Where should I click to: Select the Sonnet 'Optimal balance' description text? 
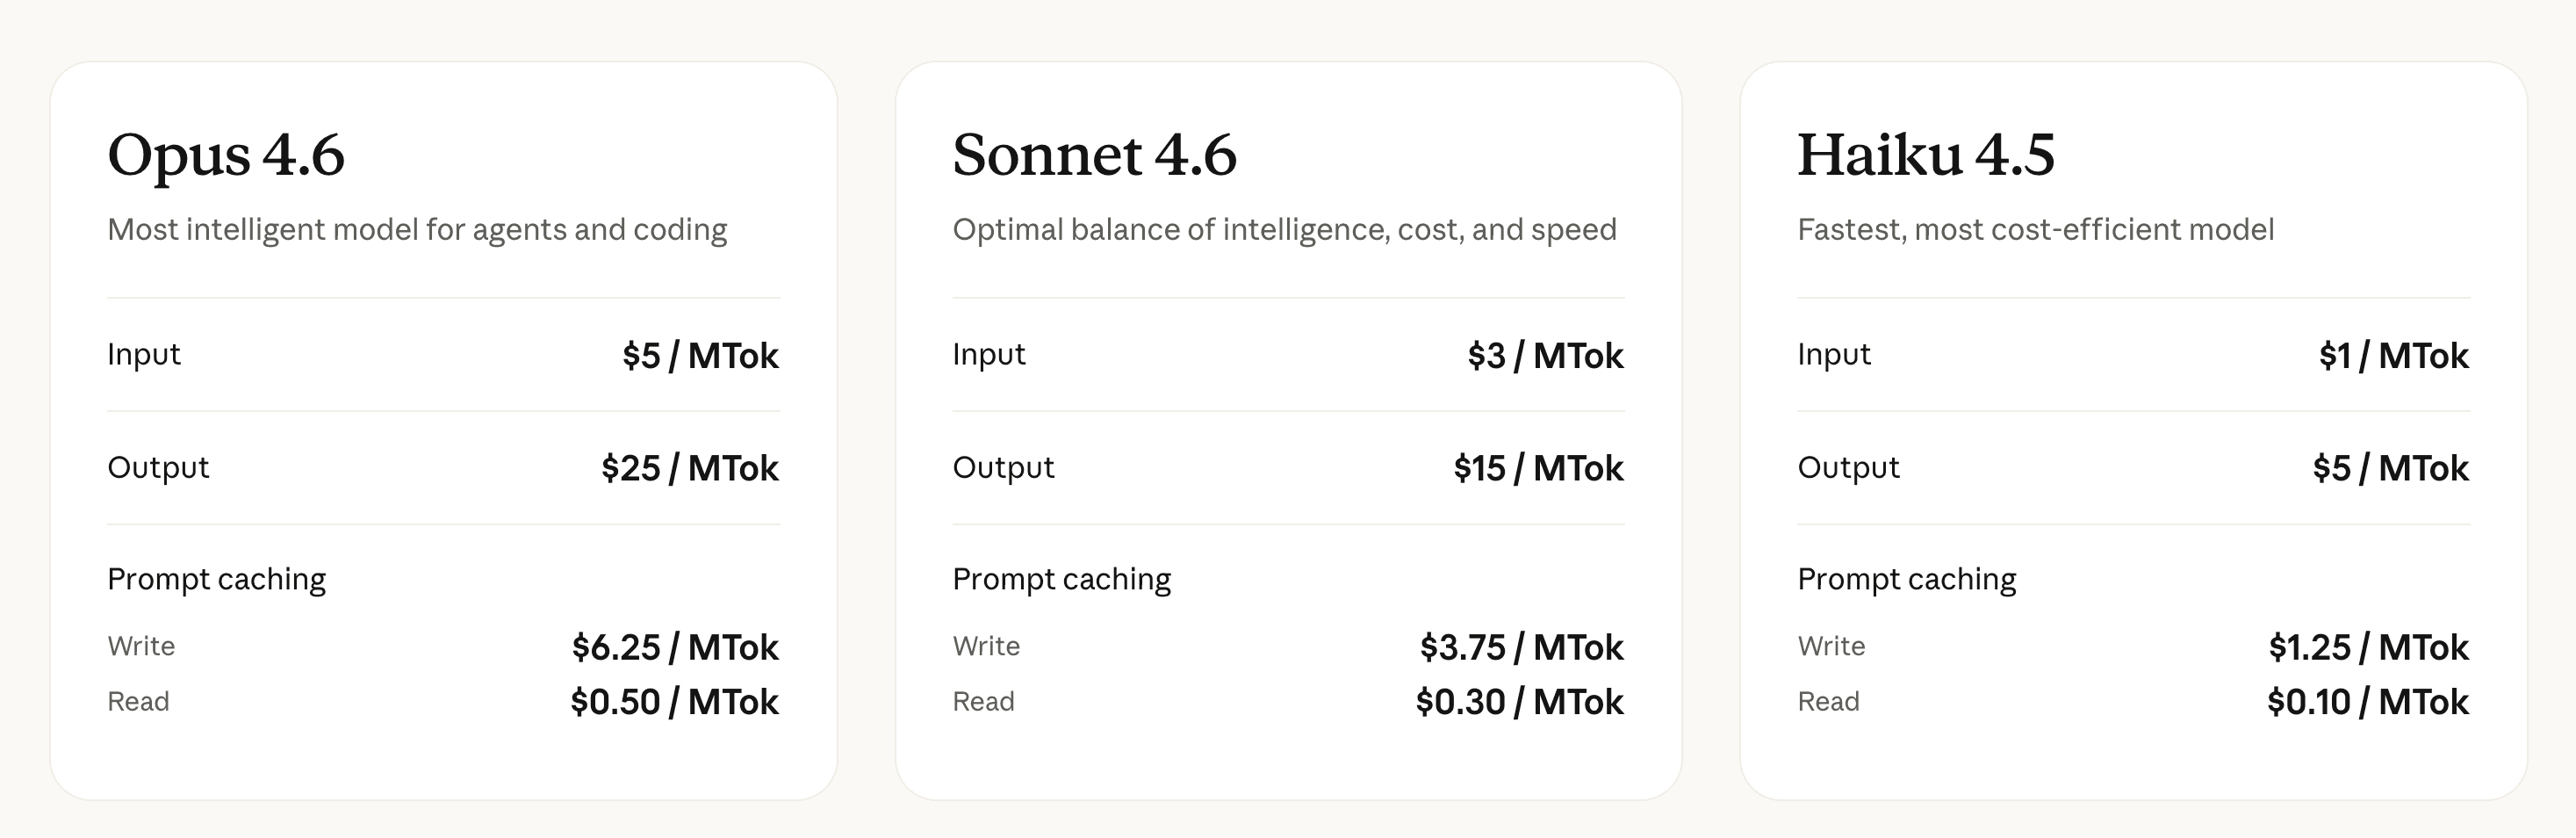1284,230
